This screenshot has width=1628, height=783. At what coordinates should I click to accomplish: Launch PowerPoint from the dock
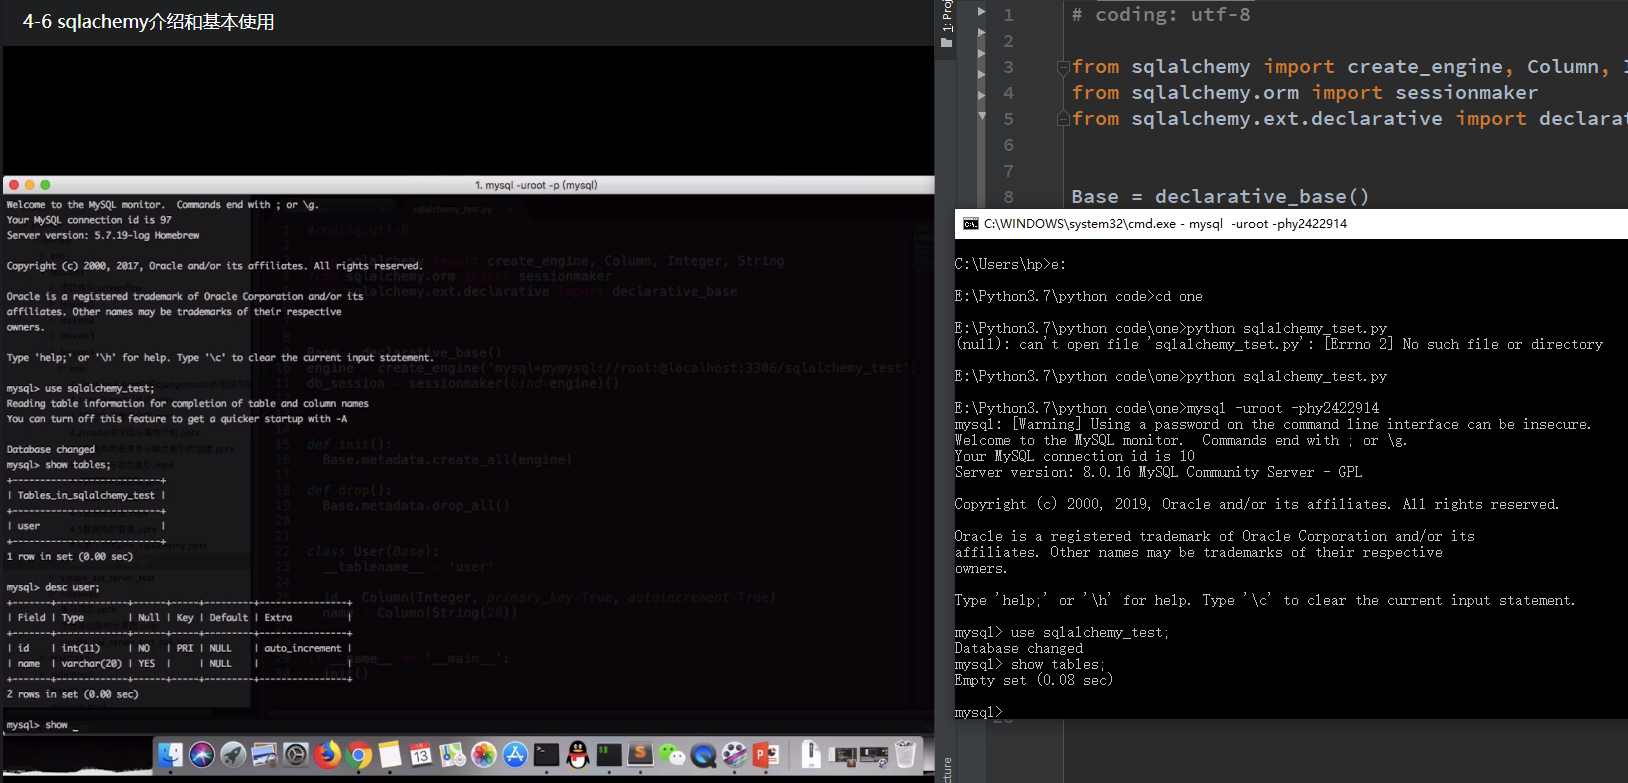click(x=766, y=754)
